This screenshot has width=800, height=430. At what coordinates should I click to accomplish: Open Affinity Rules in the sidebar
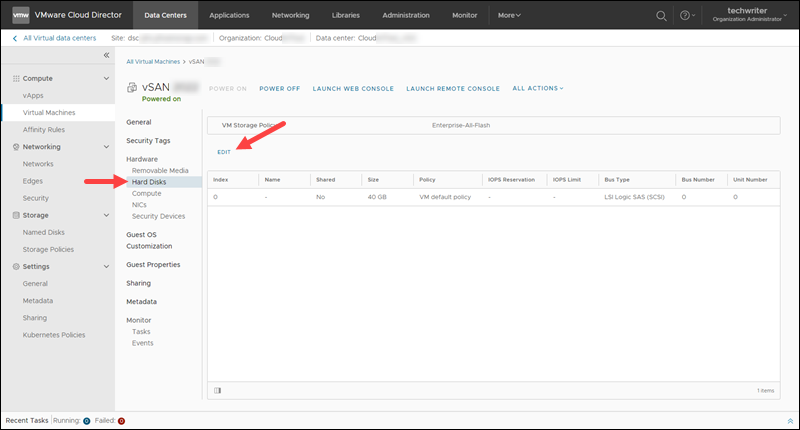click(x=44, y=130)
